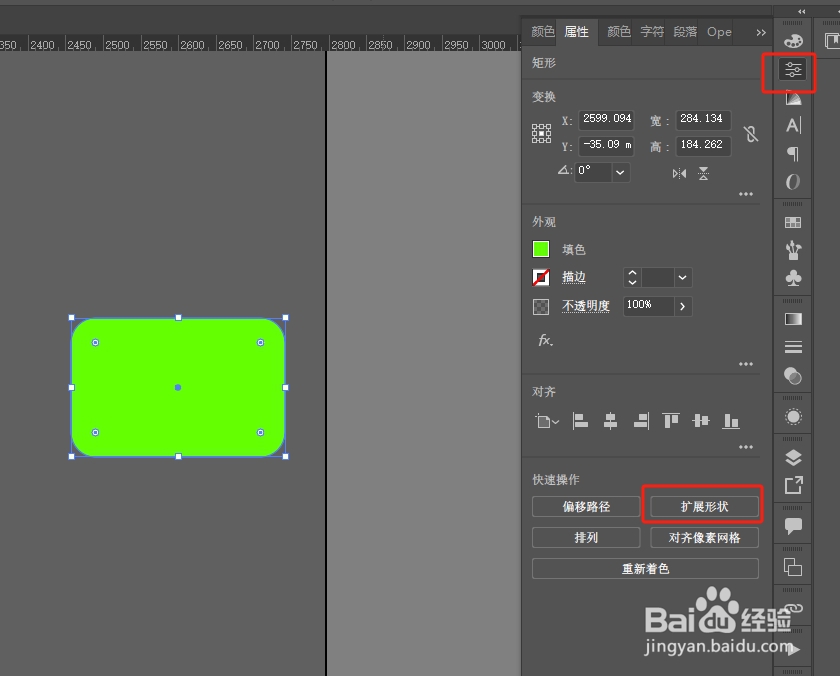
Task: Show more Transform options
Action: [x=746, y=194]
